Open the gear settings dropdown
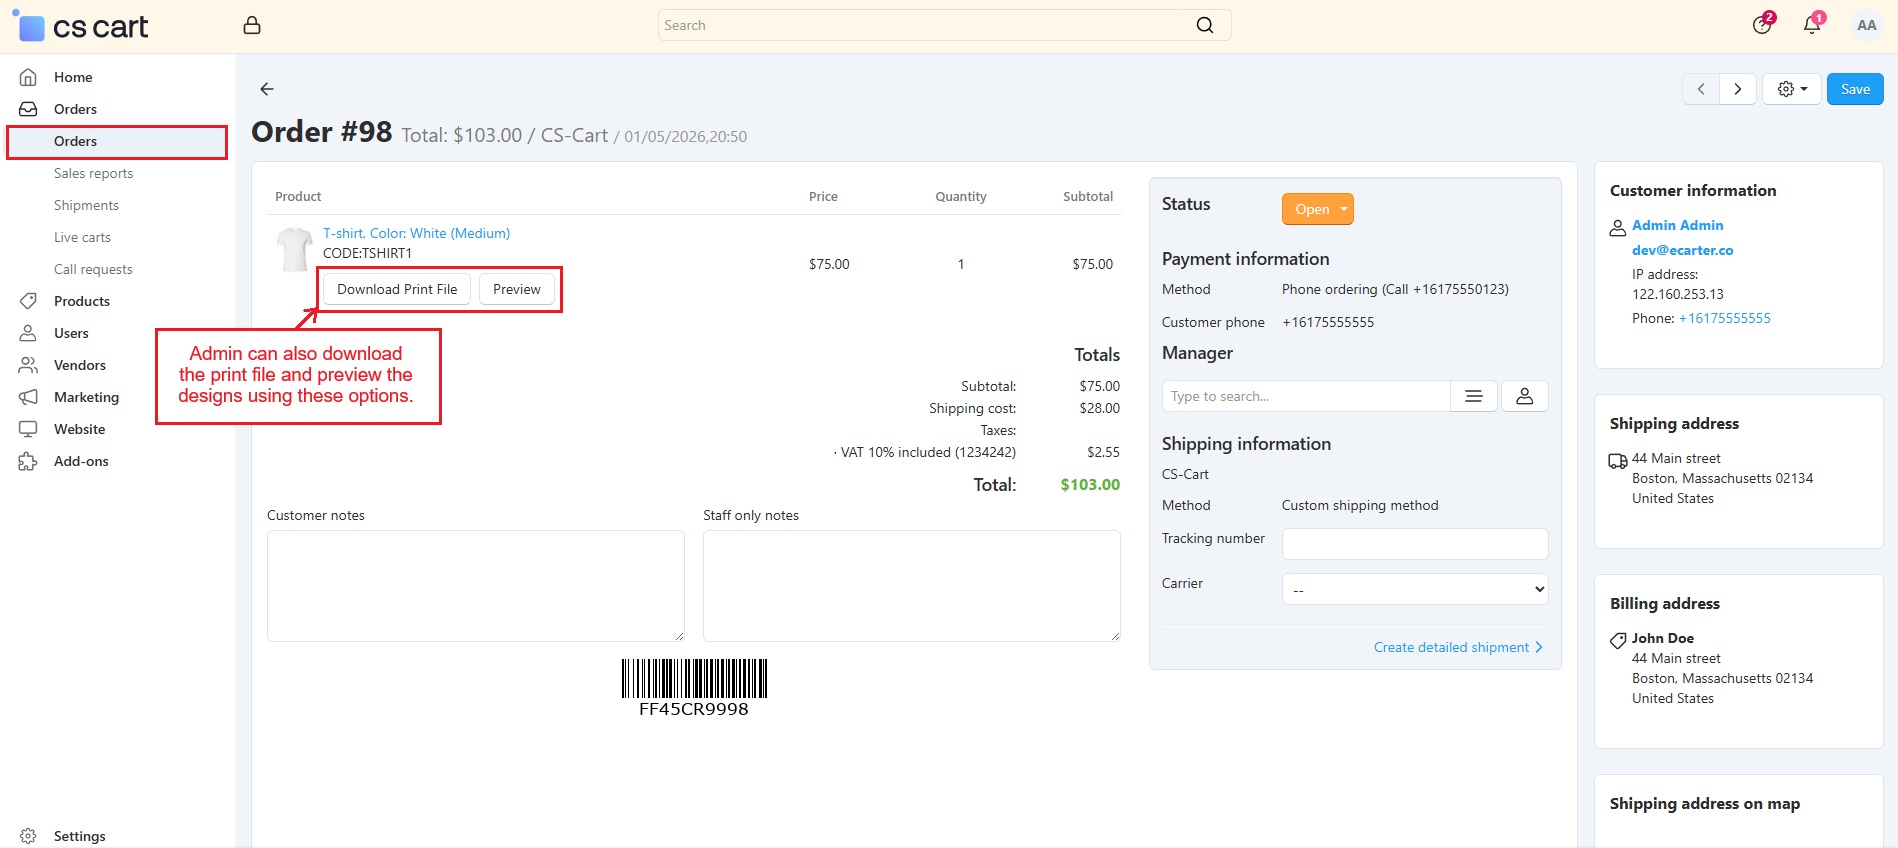The width and height of the screenshot is (1898, 848). [x=1791, y=89]
